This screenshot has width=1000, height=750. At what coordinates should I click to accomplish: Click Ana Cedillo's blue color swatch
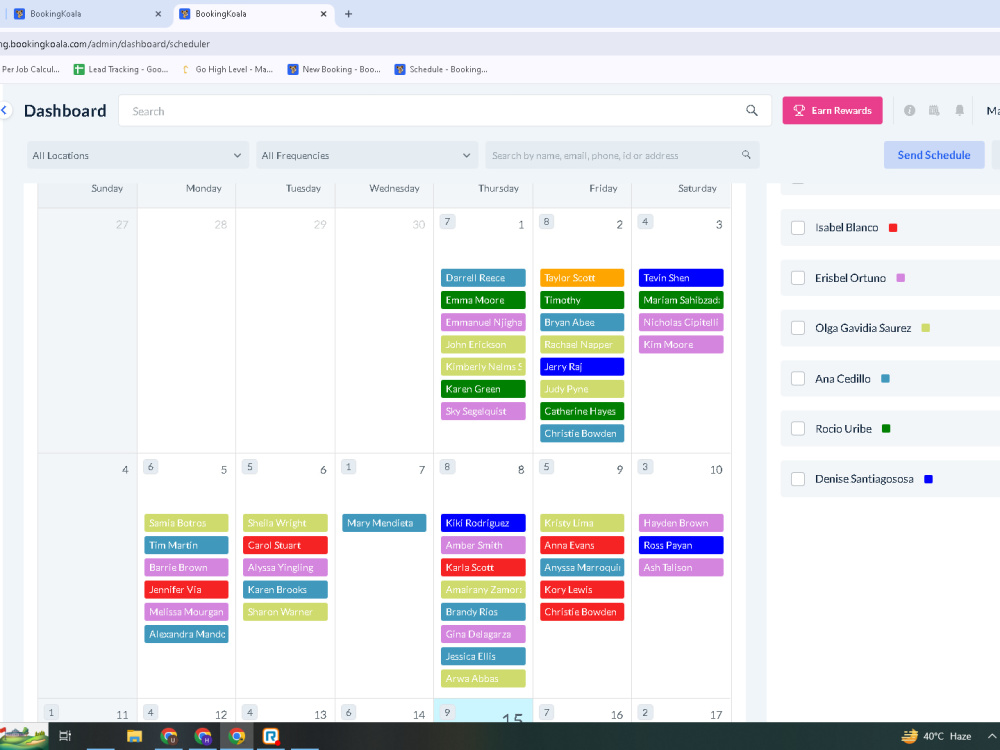coord(885,379)
